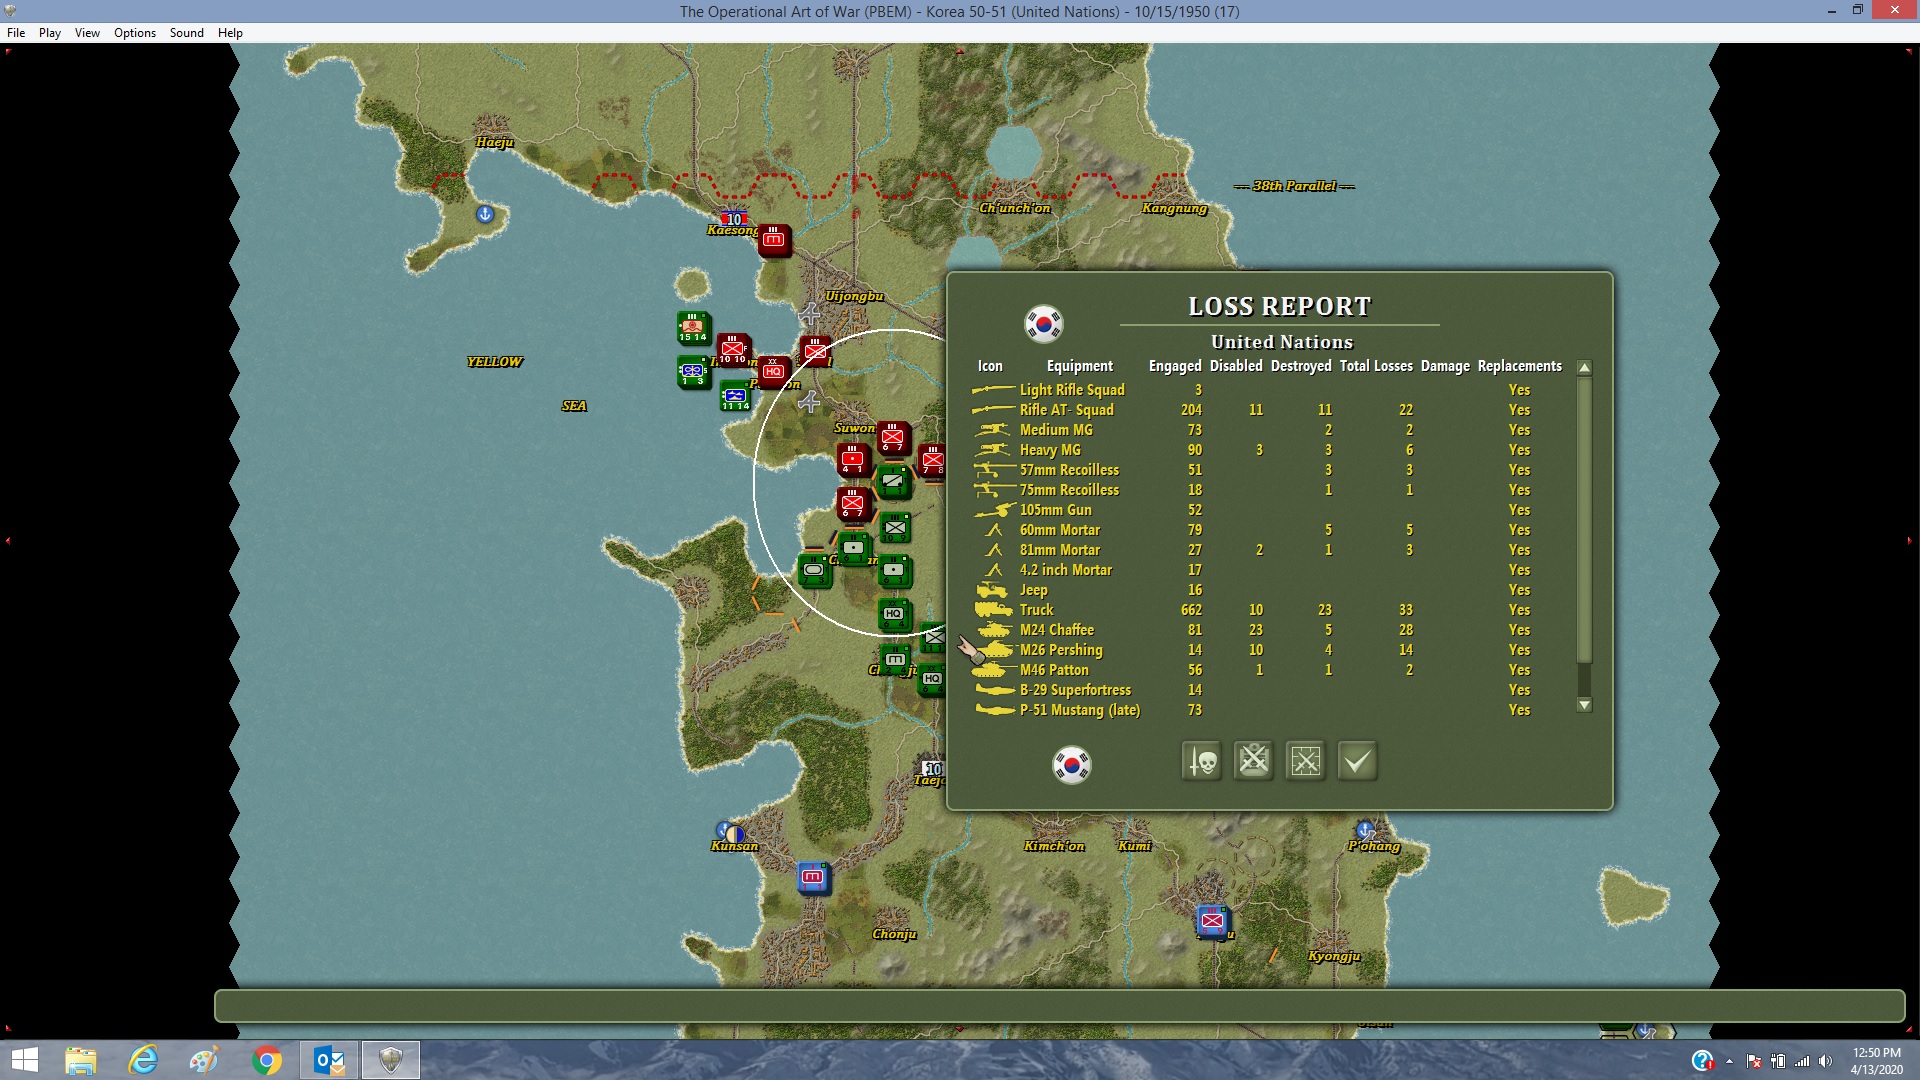The width and height of the screenshot is (1920, 1080).
Task: Select the green unit with strength 15 14
Action: pyautogui.click(x=693, y=327)
